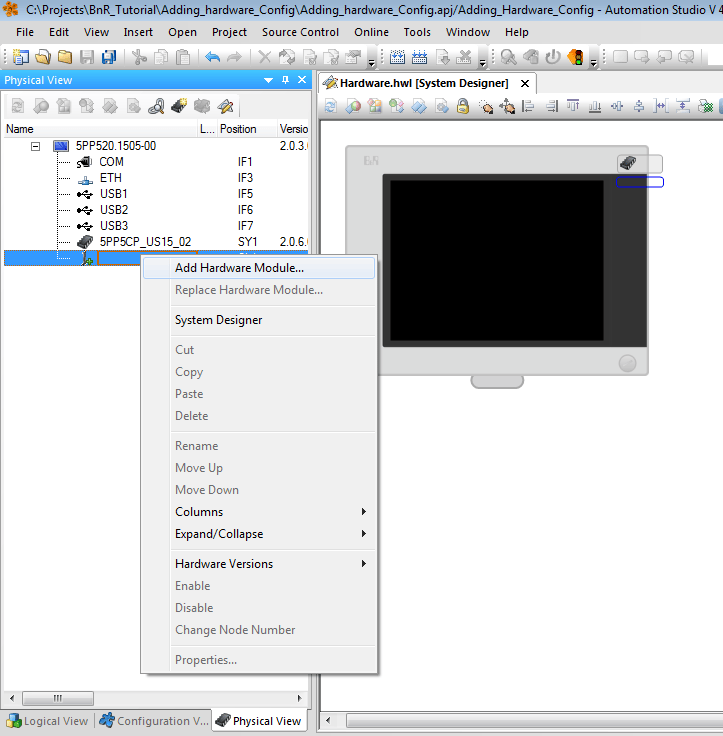723x736 pixels.
Task: Click the Redo arrow icon
Action: [234, 57]
